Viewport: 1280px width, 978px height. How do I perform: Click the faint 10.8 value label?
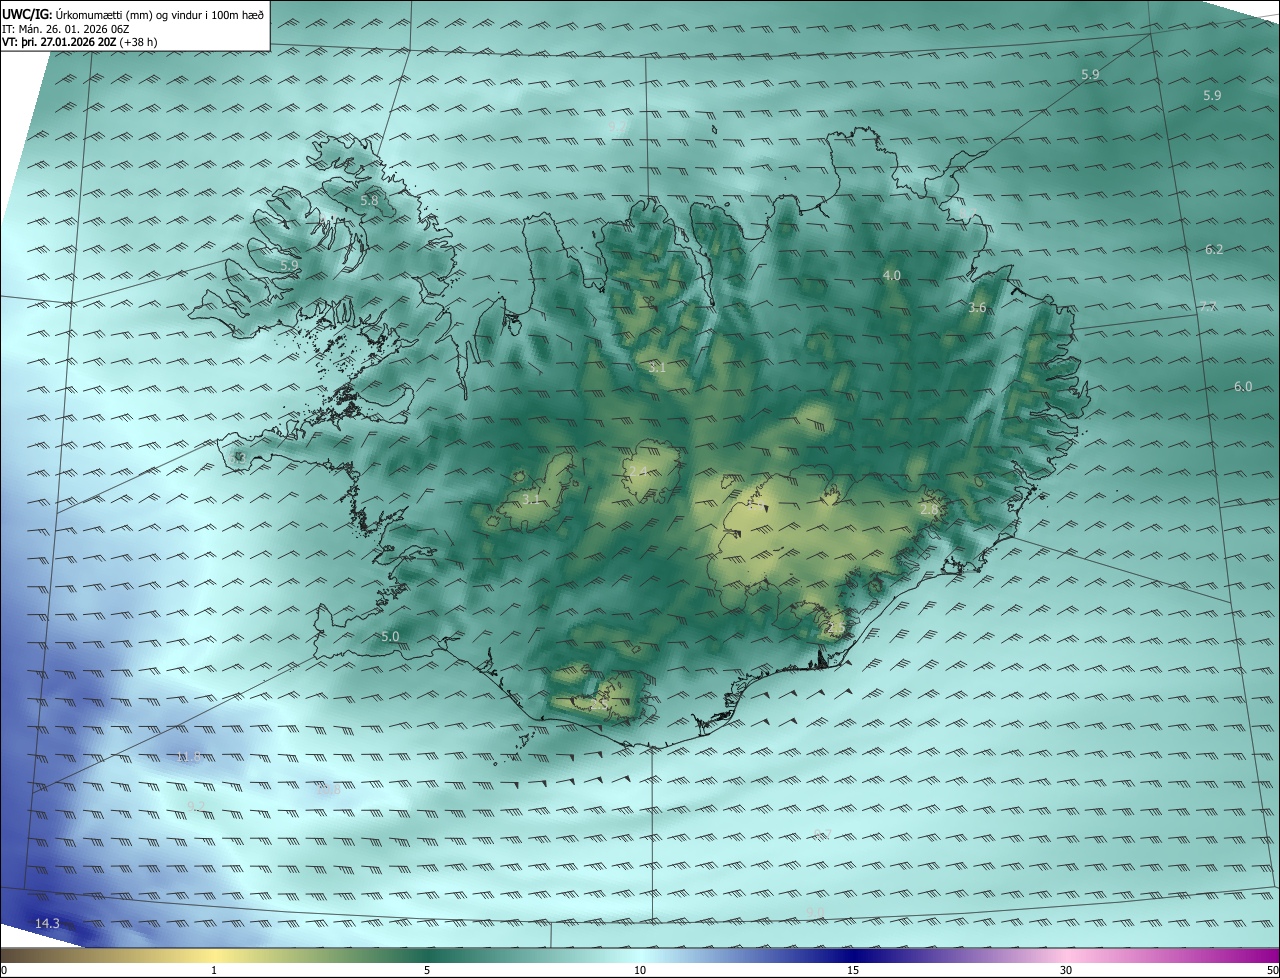[x=328, y=790]
